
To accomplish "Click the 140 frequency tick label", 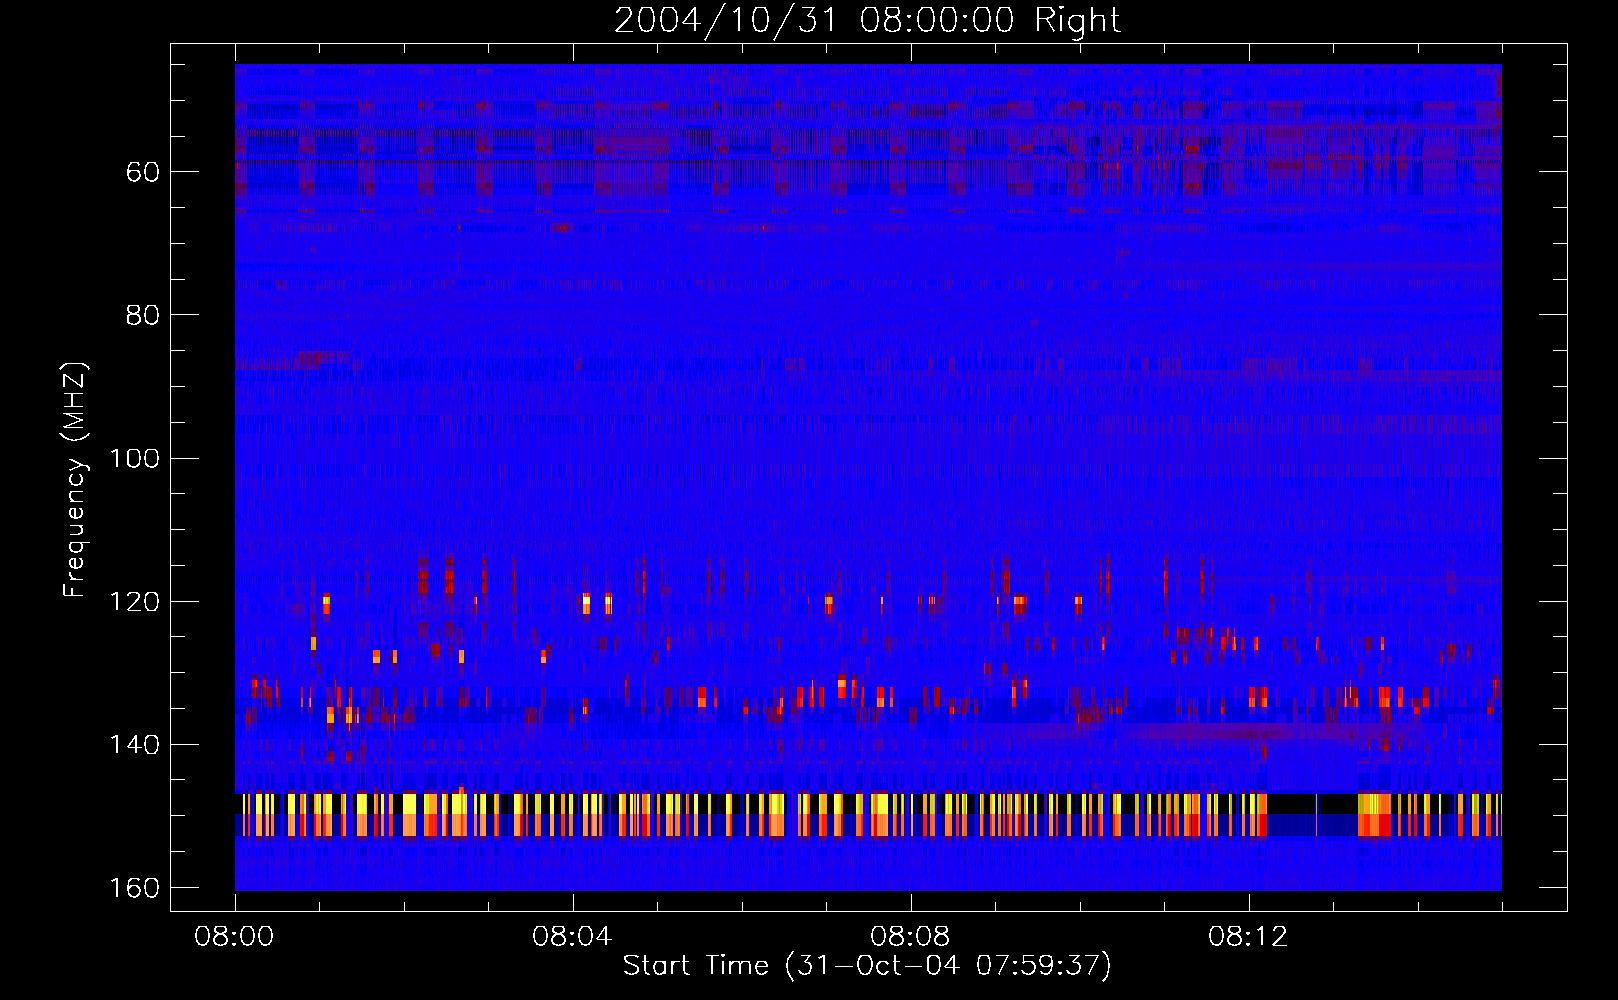I will [135, 745].
